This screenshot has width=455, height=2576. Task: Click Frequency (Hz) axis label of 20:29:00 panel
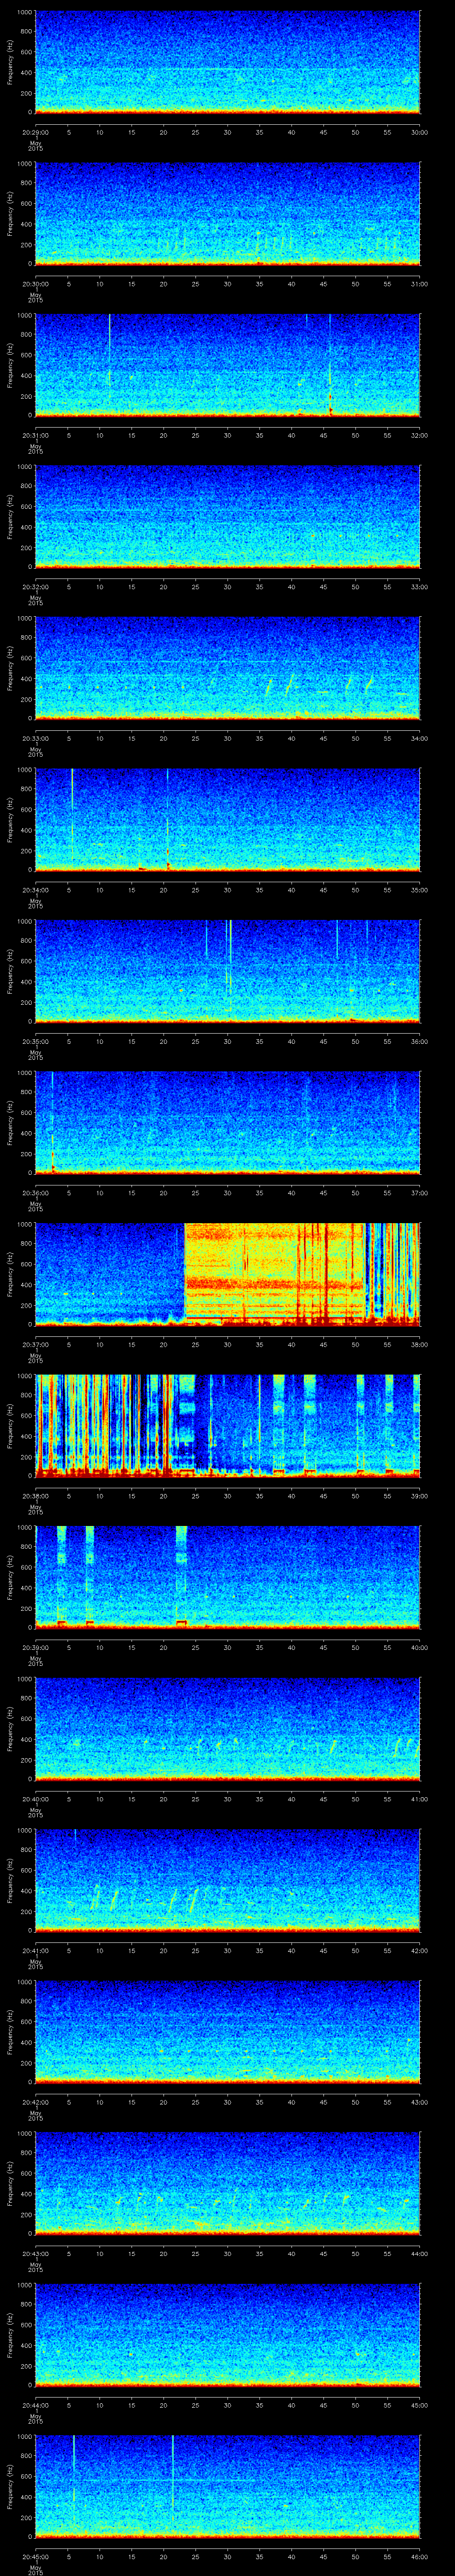(x=10, y=62)
